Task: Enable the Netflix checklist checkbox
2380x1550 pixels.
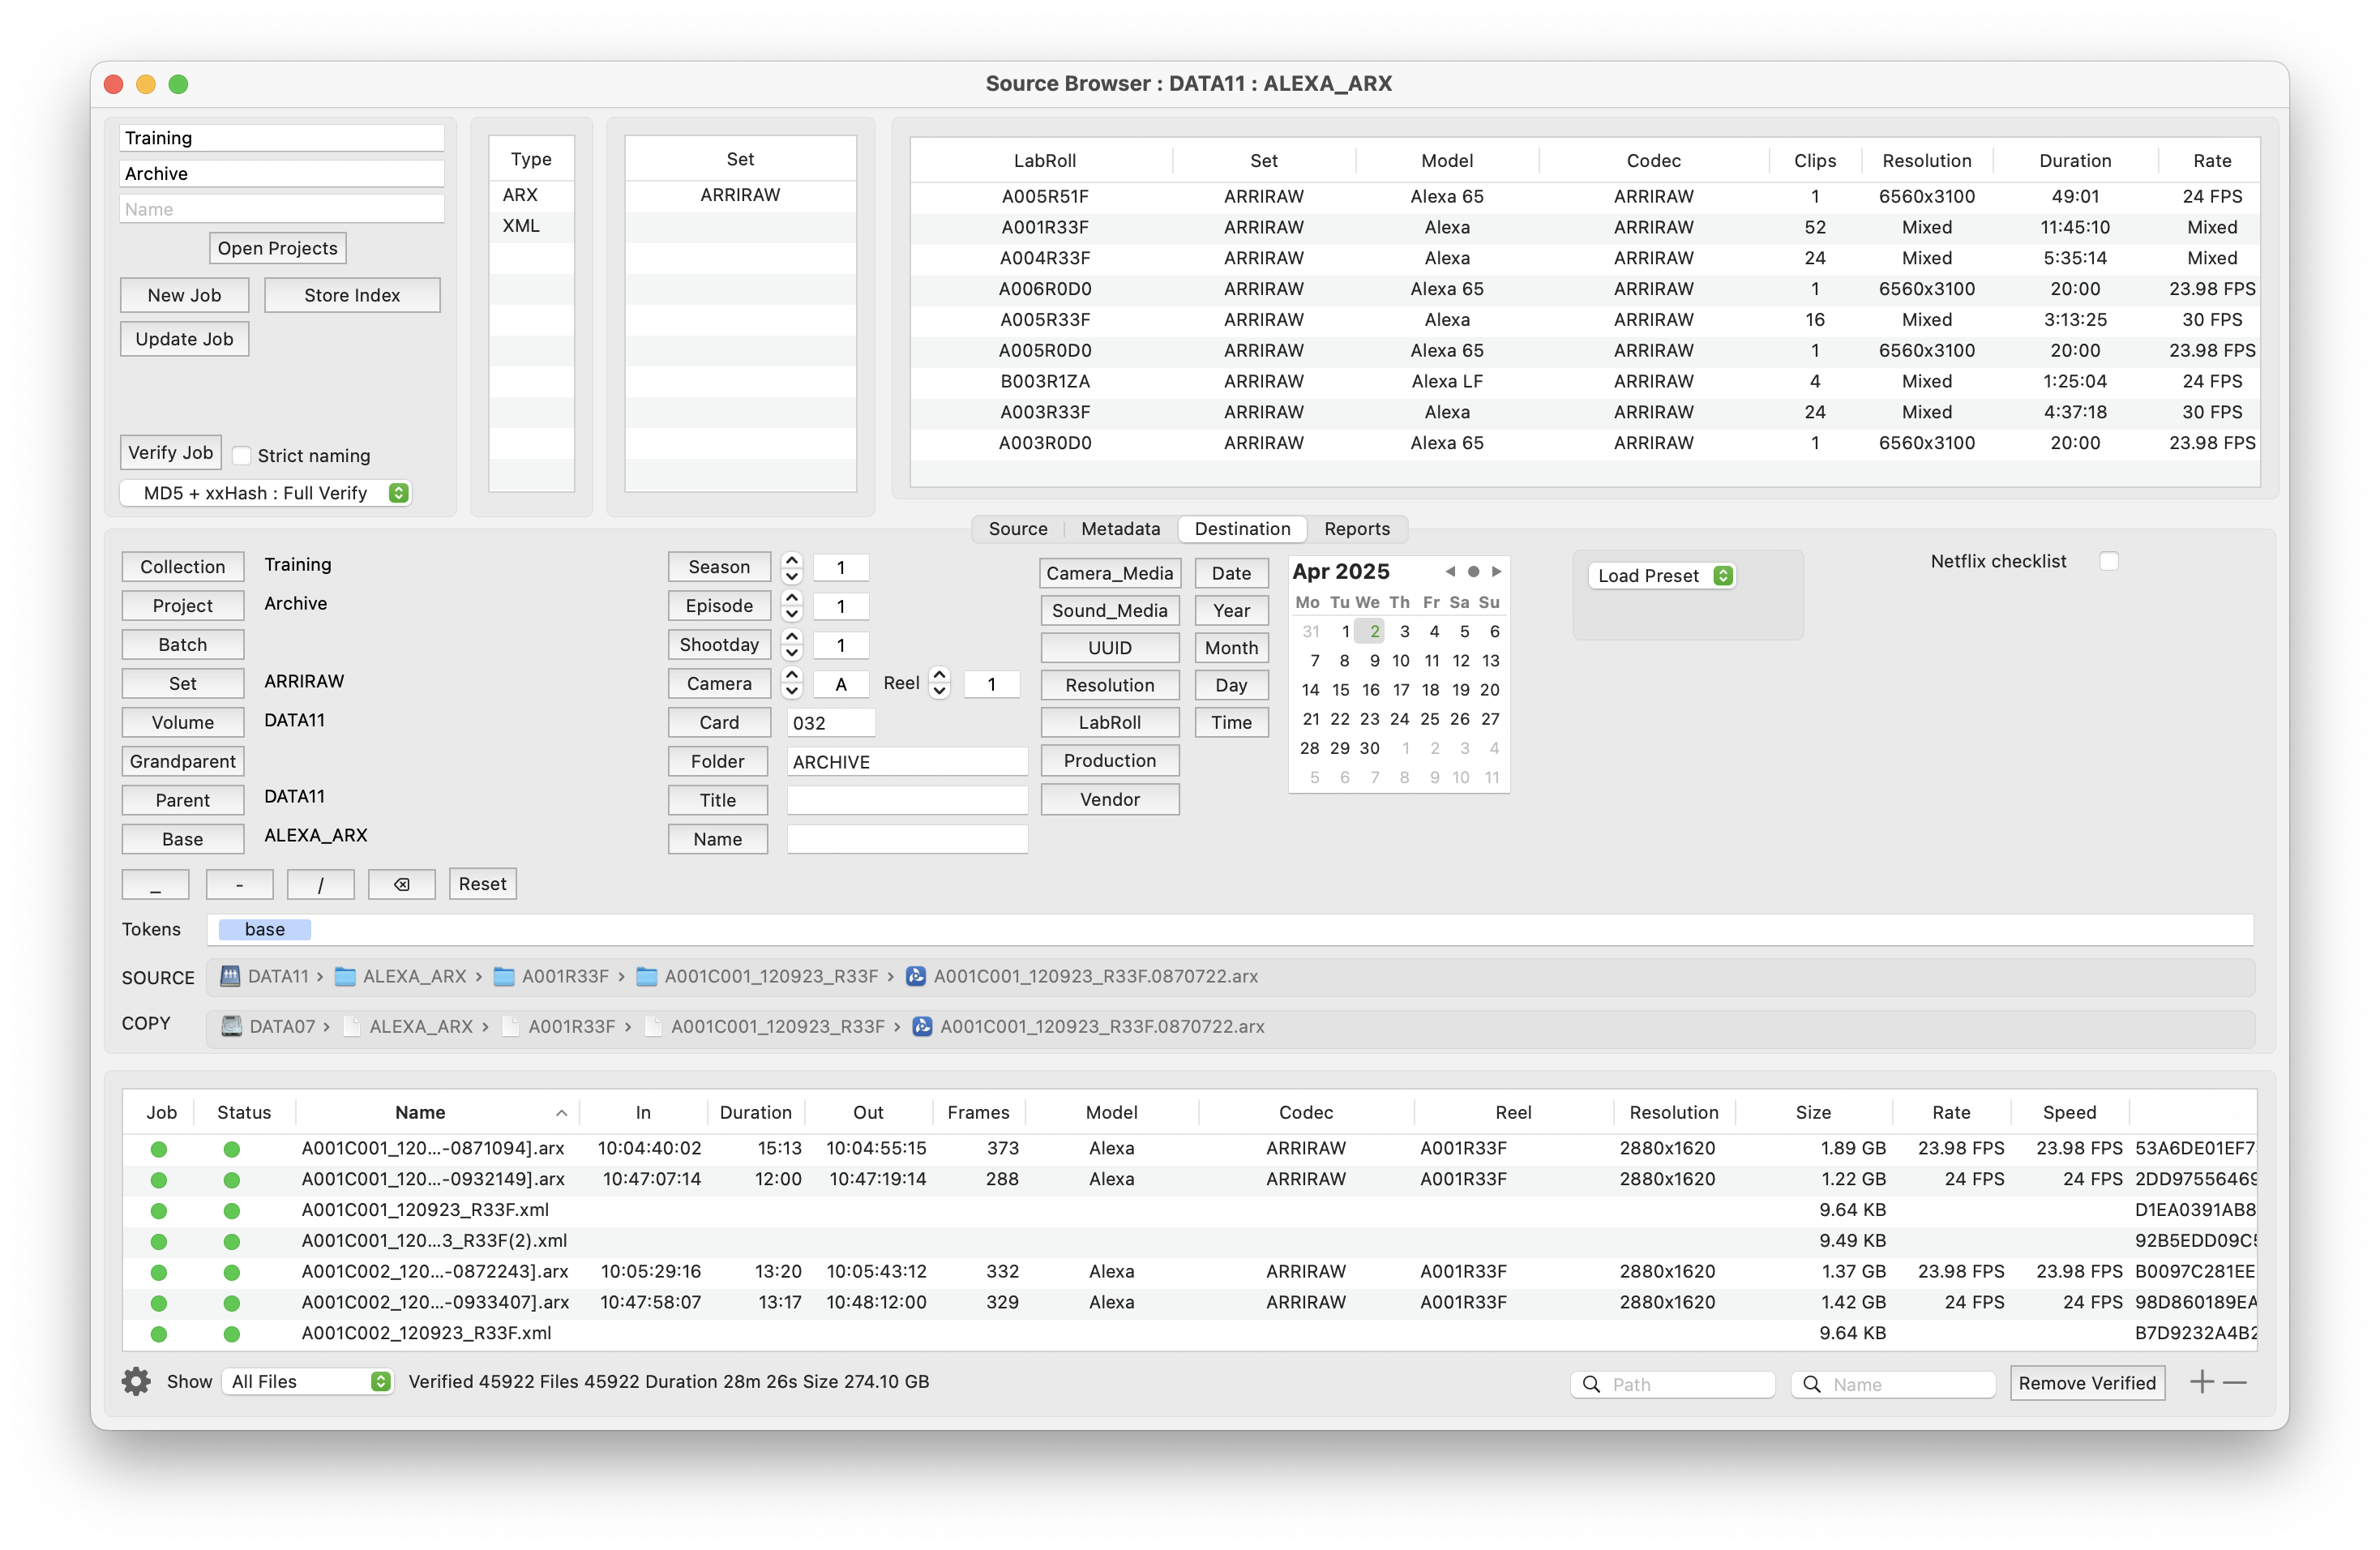Action: [x=2108, y=561]
